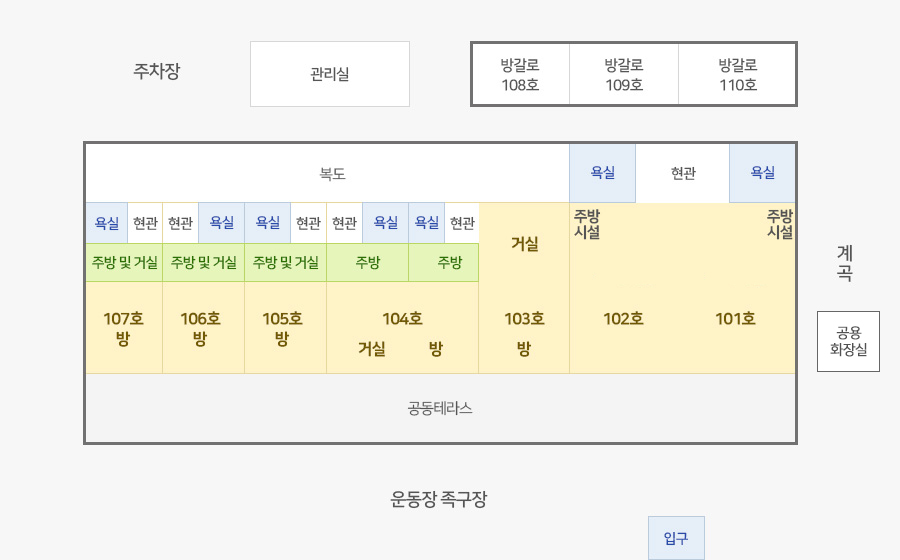This screenshot has width=900, height=560.
Task: Click the 복도 corridor label
Action: (332, 174)
